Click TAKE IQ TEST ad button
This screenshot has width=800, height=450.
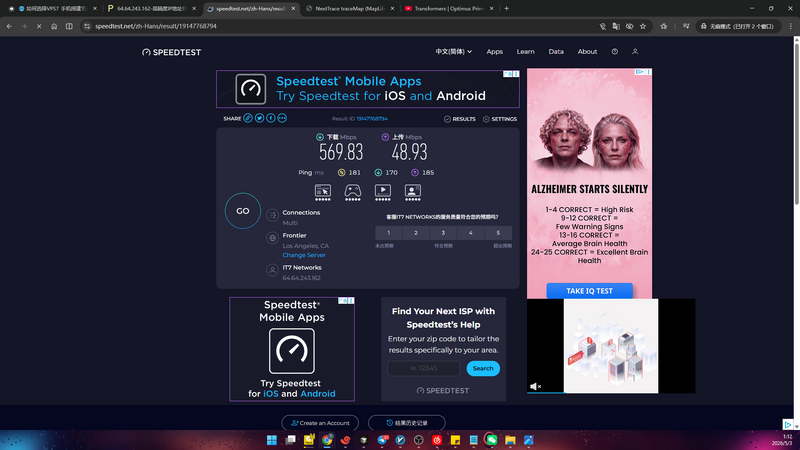point(589,291)
